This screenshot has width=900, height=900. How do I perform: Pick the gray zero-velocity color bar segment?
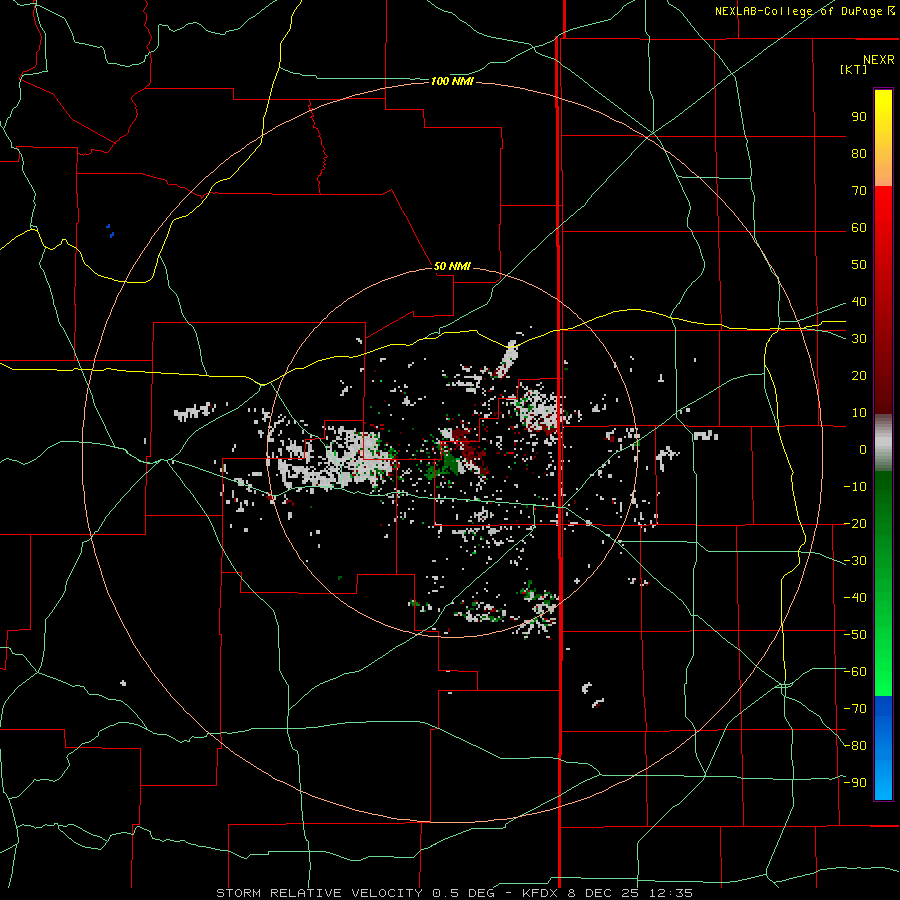883,443
